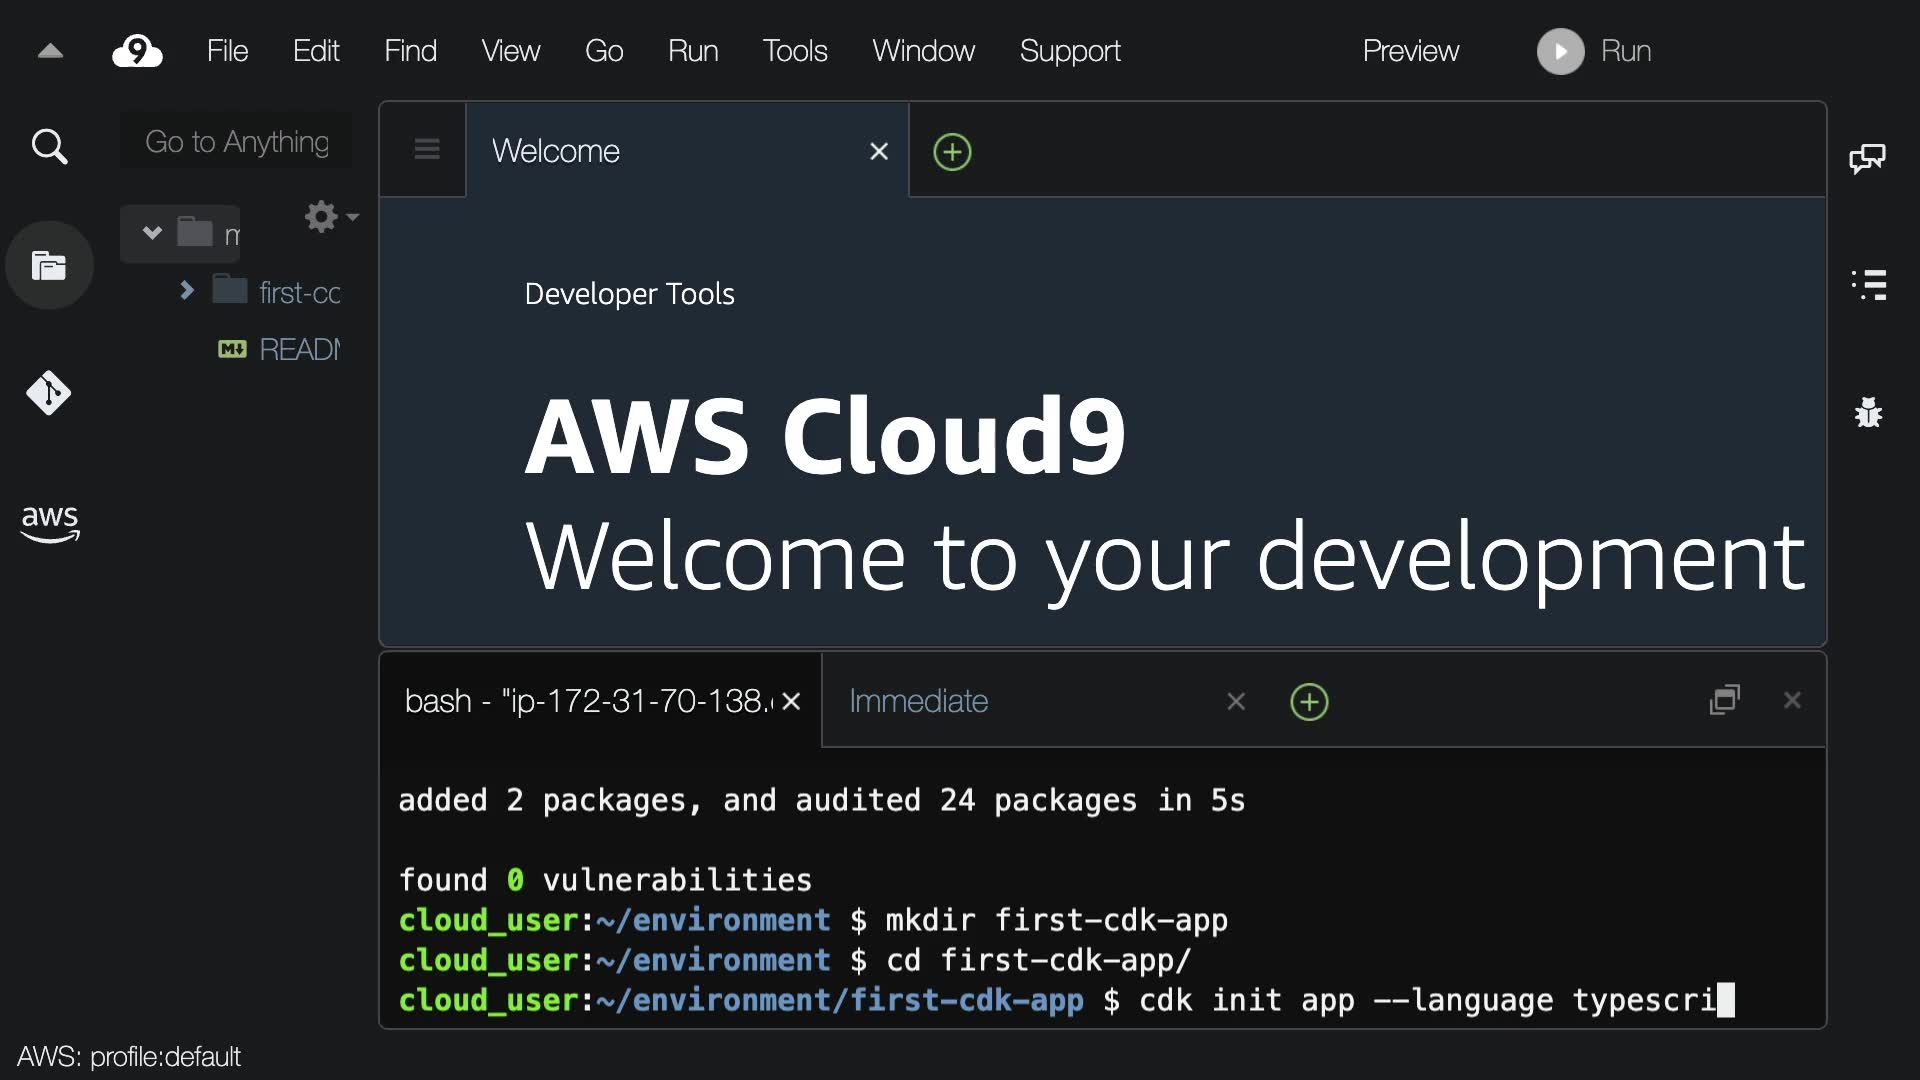This screenshot has height=1080, width=1920.
Task: Open the Debugger bug panel
Action: point(1868,412)
